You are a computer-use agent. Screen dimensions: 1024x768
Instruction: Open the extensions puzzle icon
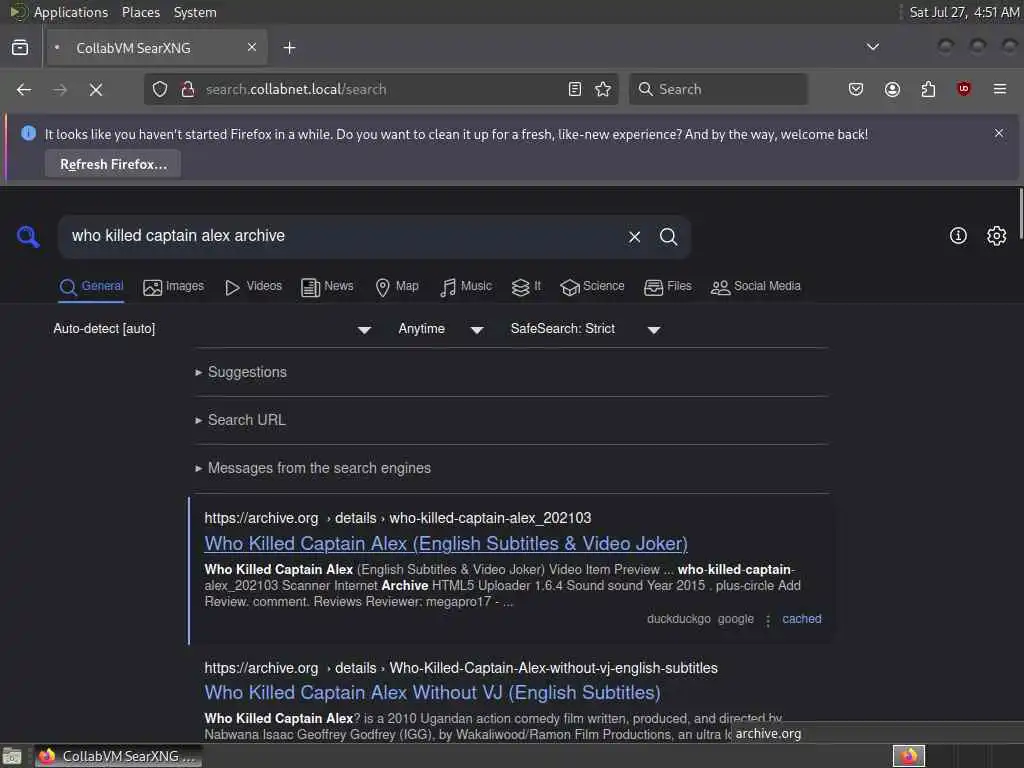pyautogui.click(x=928, y=89)
